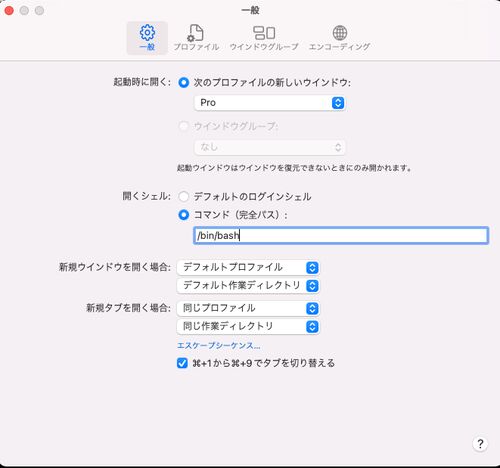Screen dimensions: 500x468
Task: Click the エスケープシーケンス... link
Action: pos(218,346)
